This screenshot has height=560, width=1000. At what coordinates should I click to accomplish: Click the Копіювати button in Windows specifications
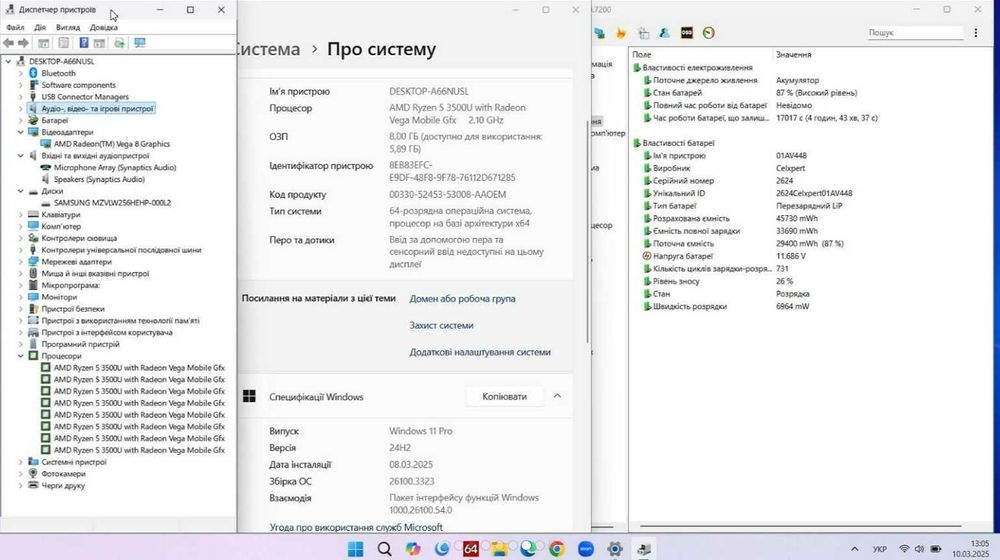(x=504, y=396)
